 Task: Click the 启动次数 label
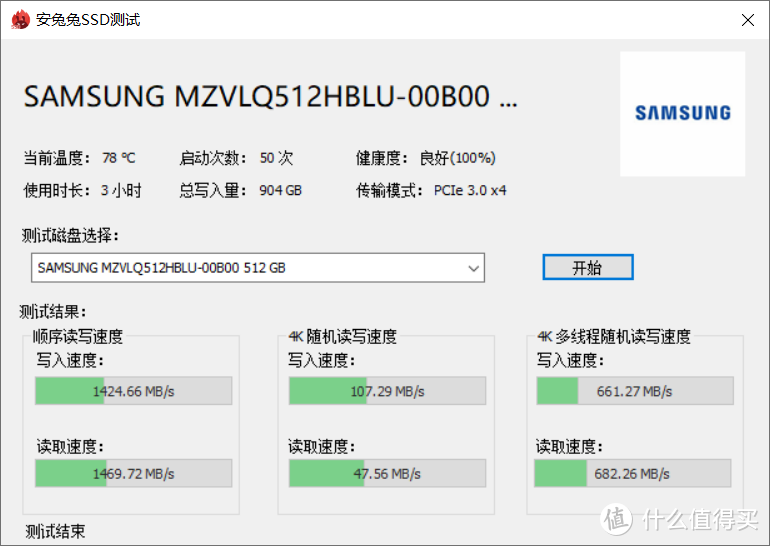click(213, 158)
